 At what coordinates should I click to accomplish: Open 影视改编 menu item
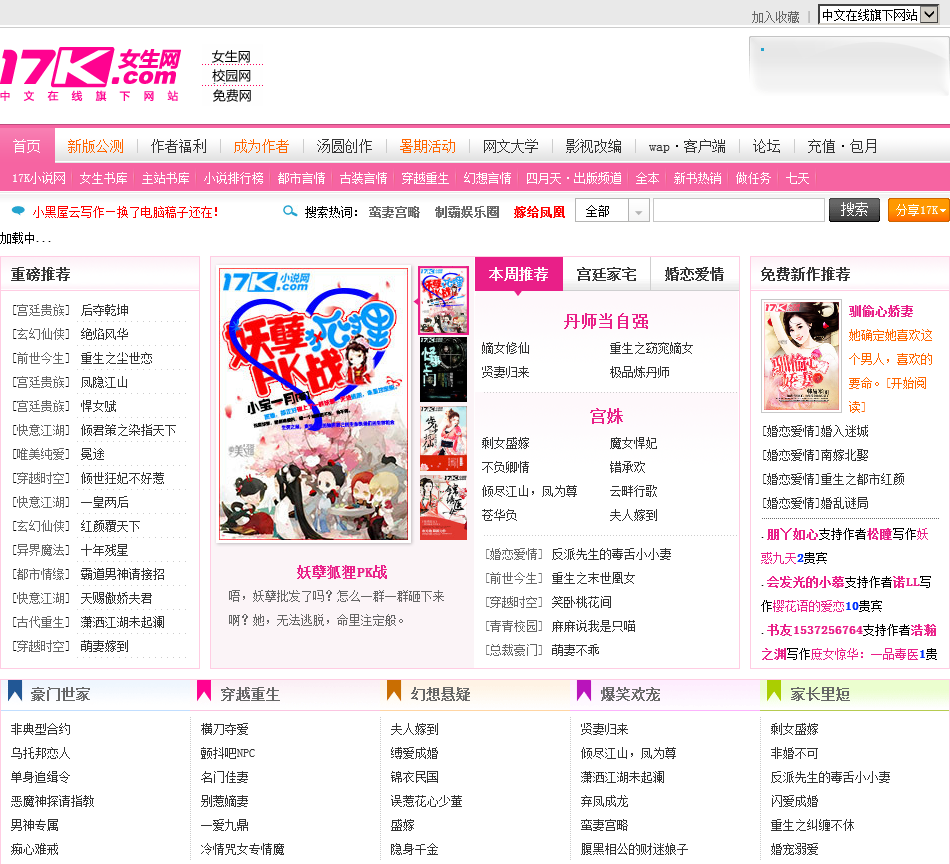click(594, 146)
